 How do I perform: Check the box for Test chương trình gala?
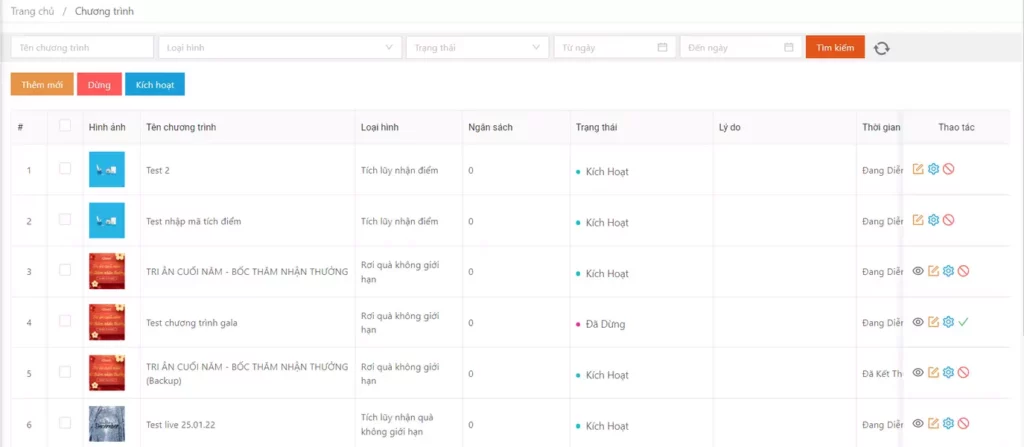click(65, 322)
